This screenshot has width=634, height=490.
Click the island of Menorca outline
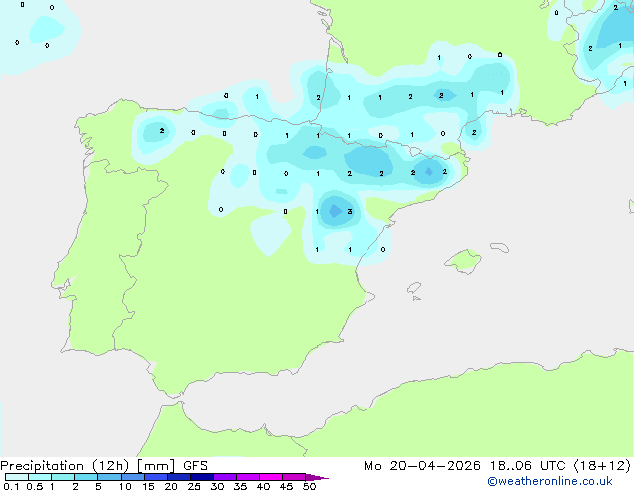(x=499, y=247)
